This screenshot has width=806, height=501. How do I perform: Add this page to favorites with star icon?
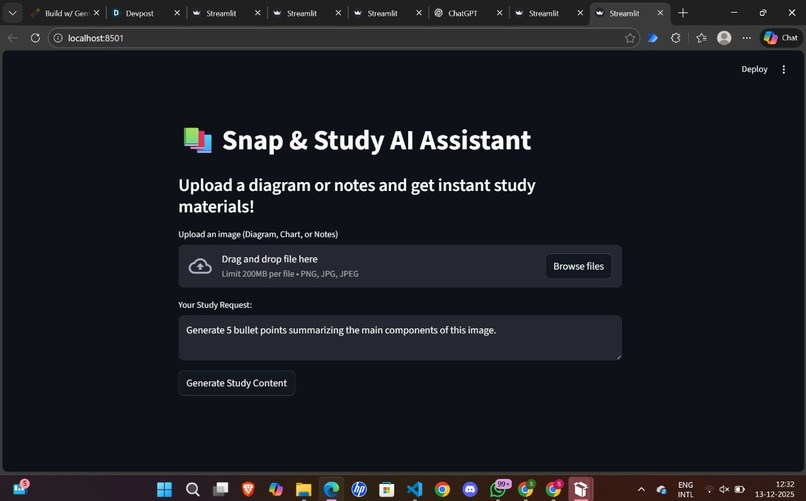(x=630, y=38)
